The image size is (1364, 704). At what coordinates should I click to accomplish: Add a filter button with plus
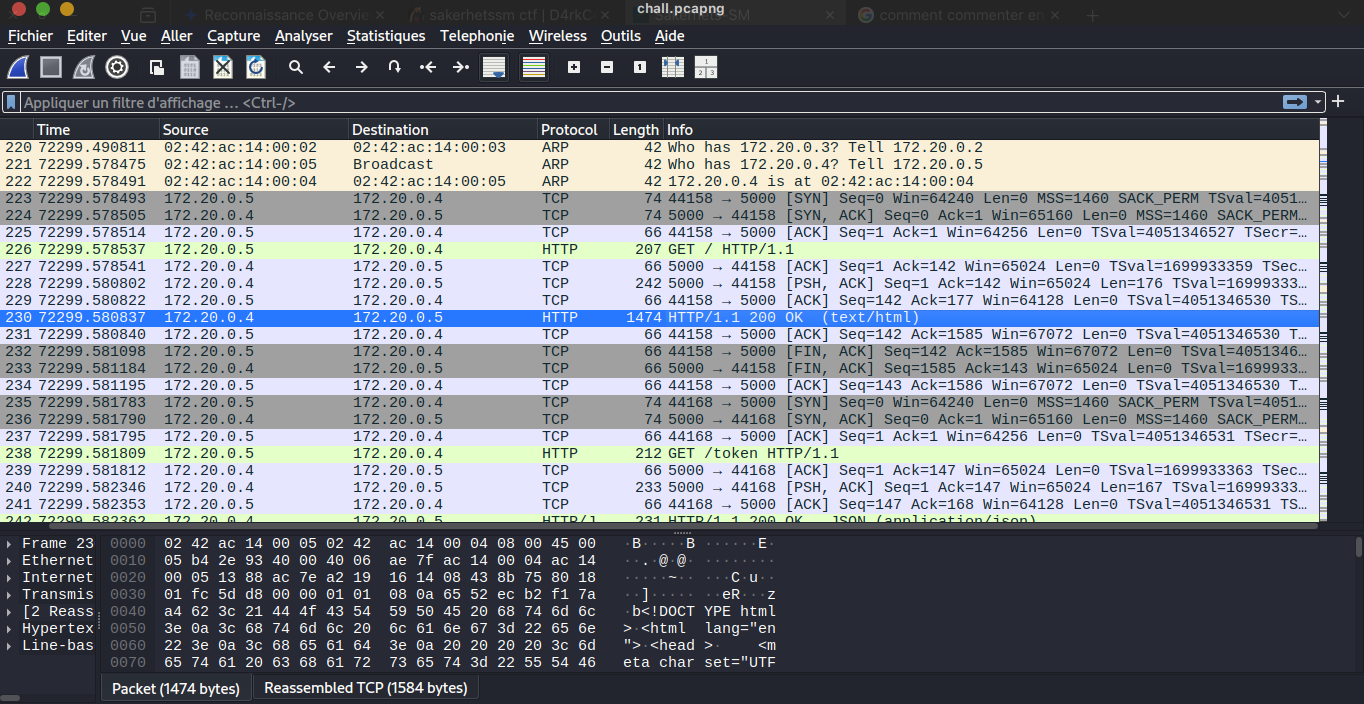[1339, 102]
